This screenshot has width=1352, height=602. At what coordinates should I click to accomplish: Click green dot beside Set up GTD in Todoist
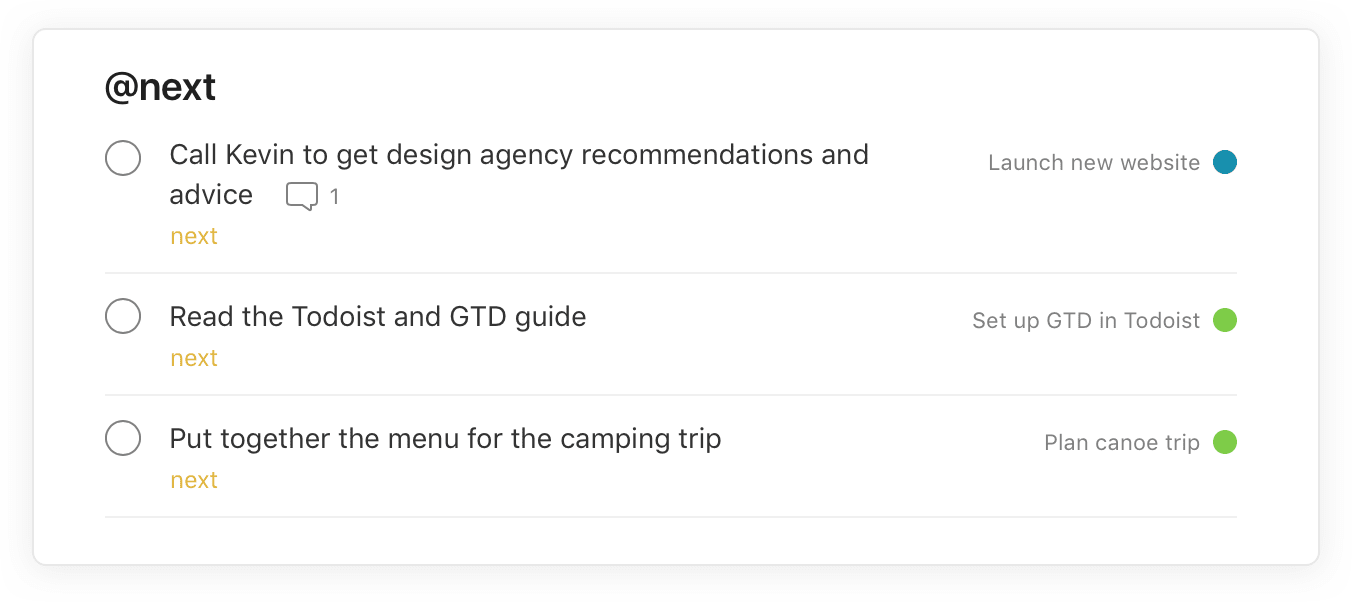1224,320
